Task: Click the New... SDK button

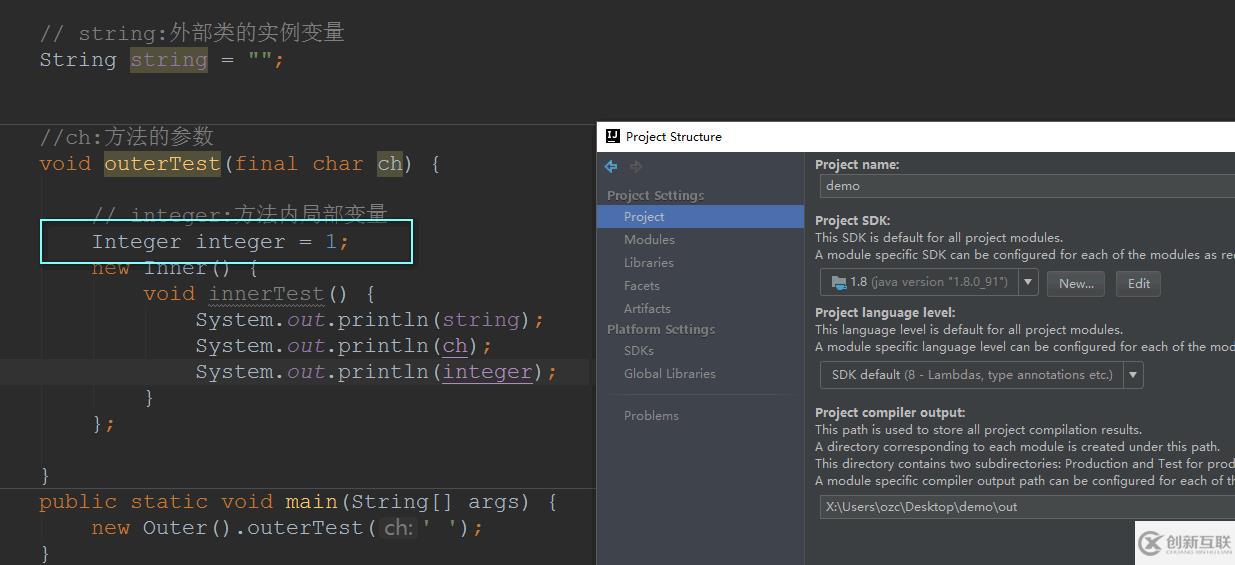Action: [x=1076, y=283]
